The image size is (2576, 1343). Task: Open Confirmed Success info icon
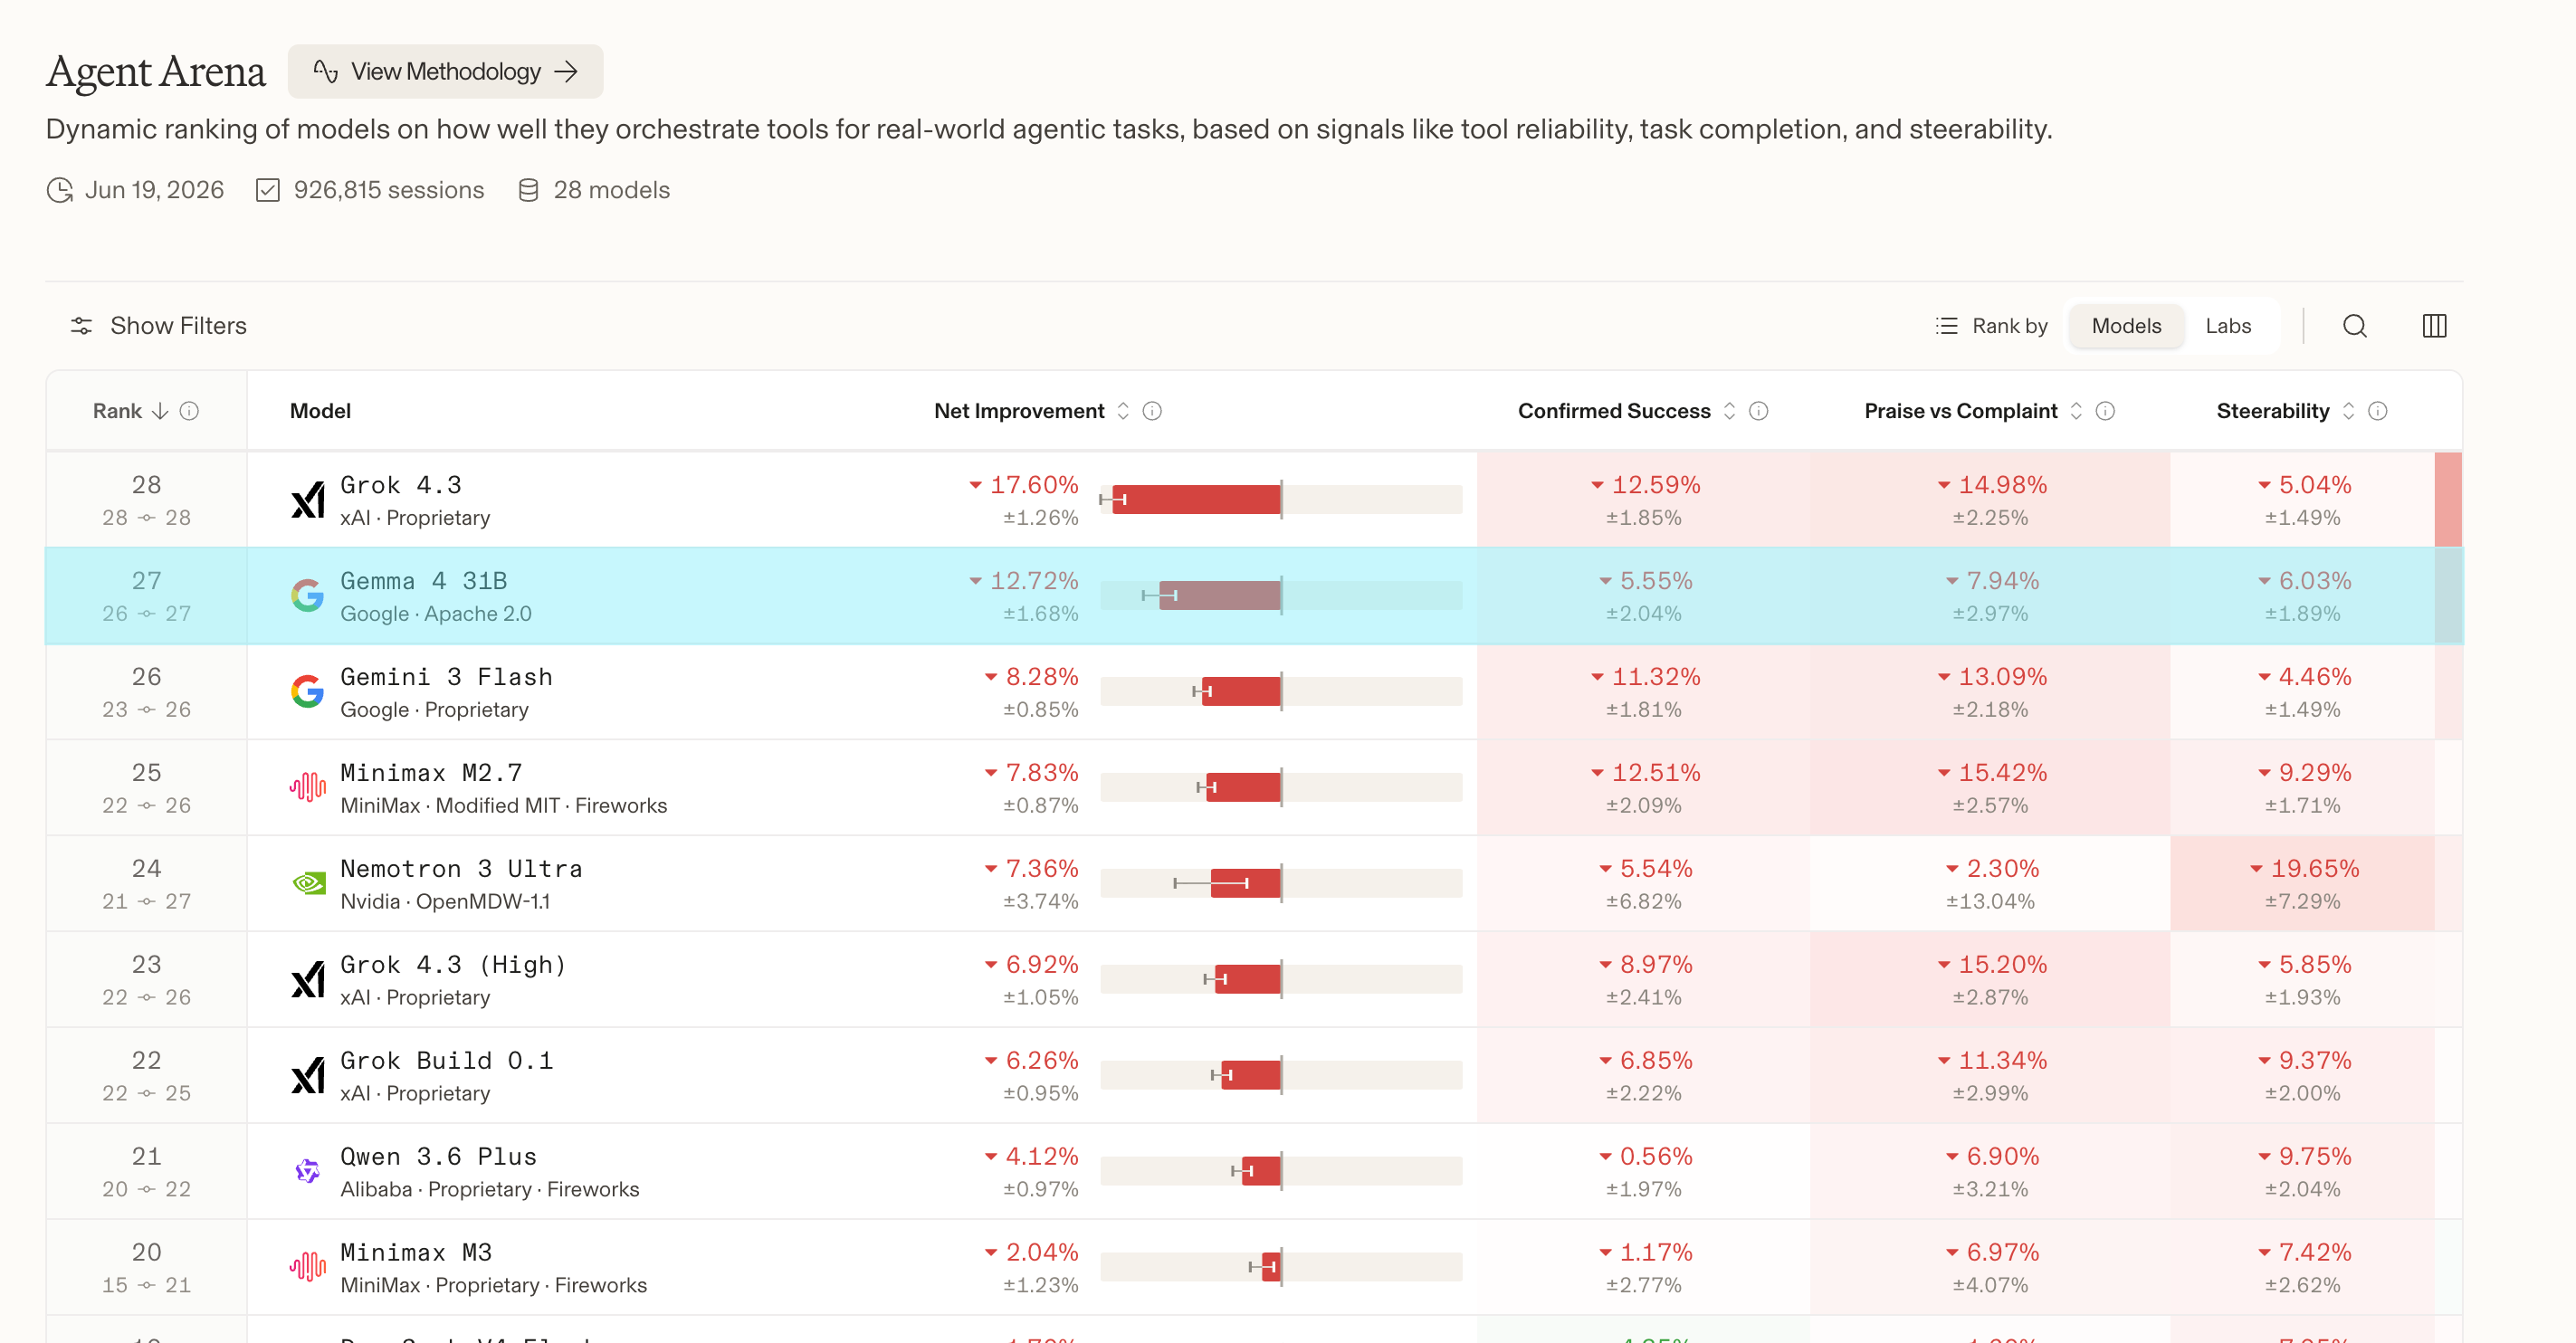coord(1759,411)
